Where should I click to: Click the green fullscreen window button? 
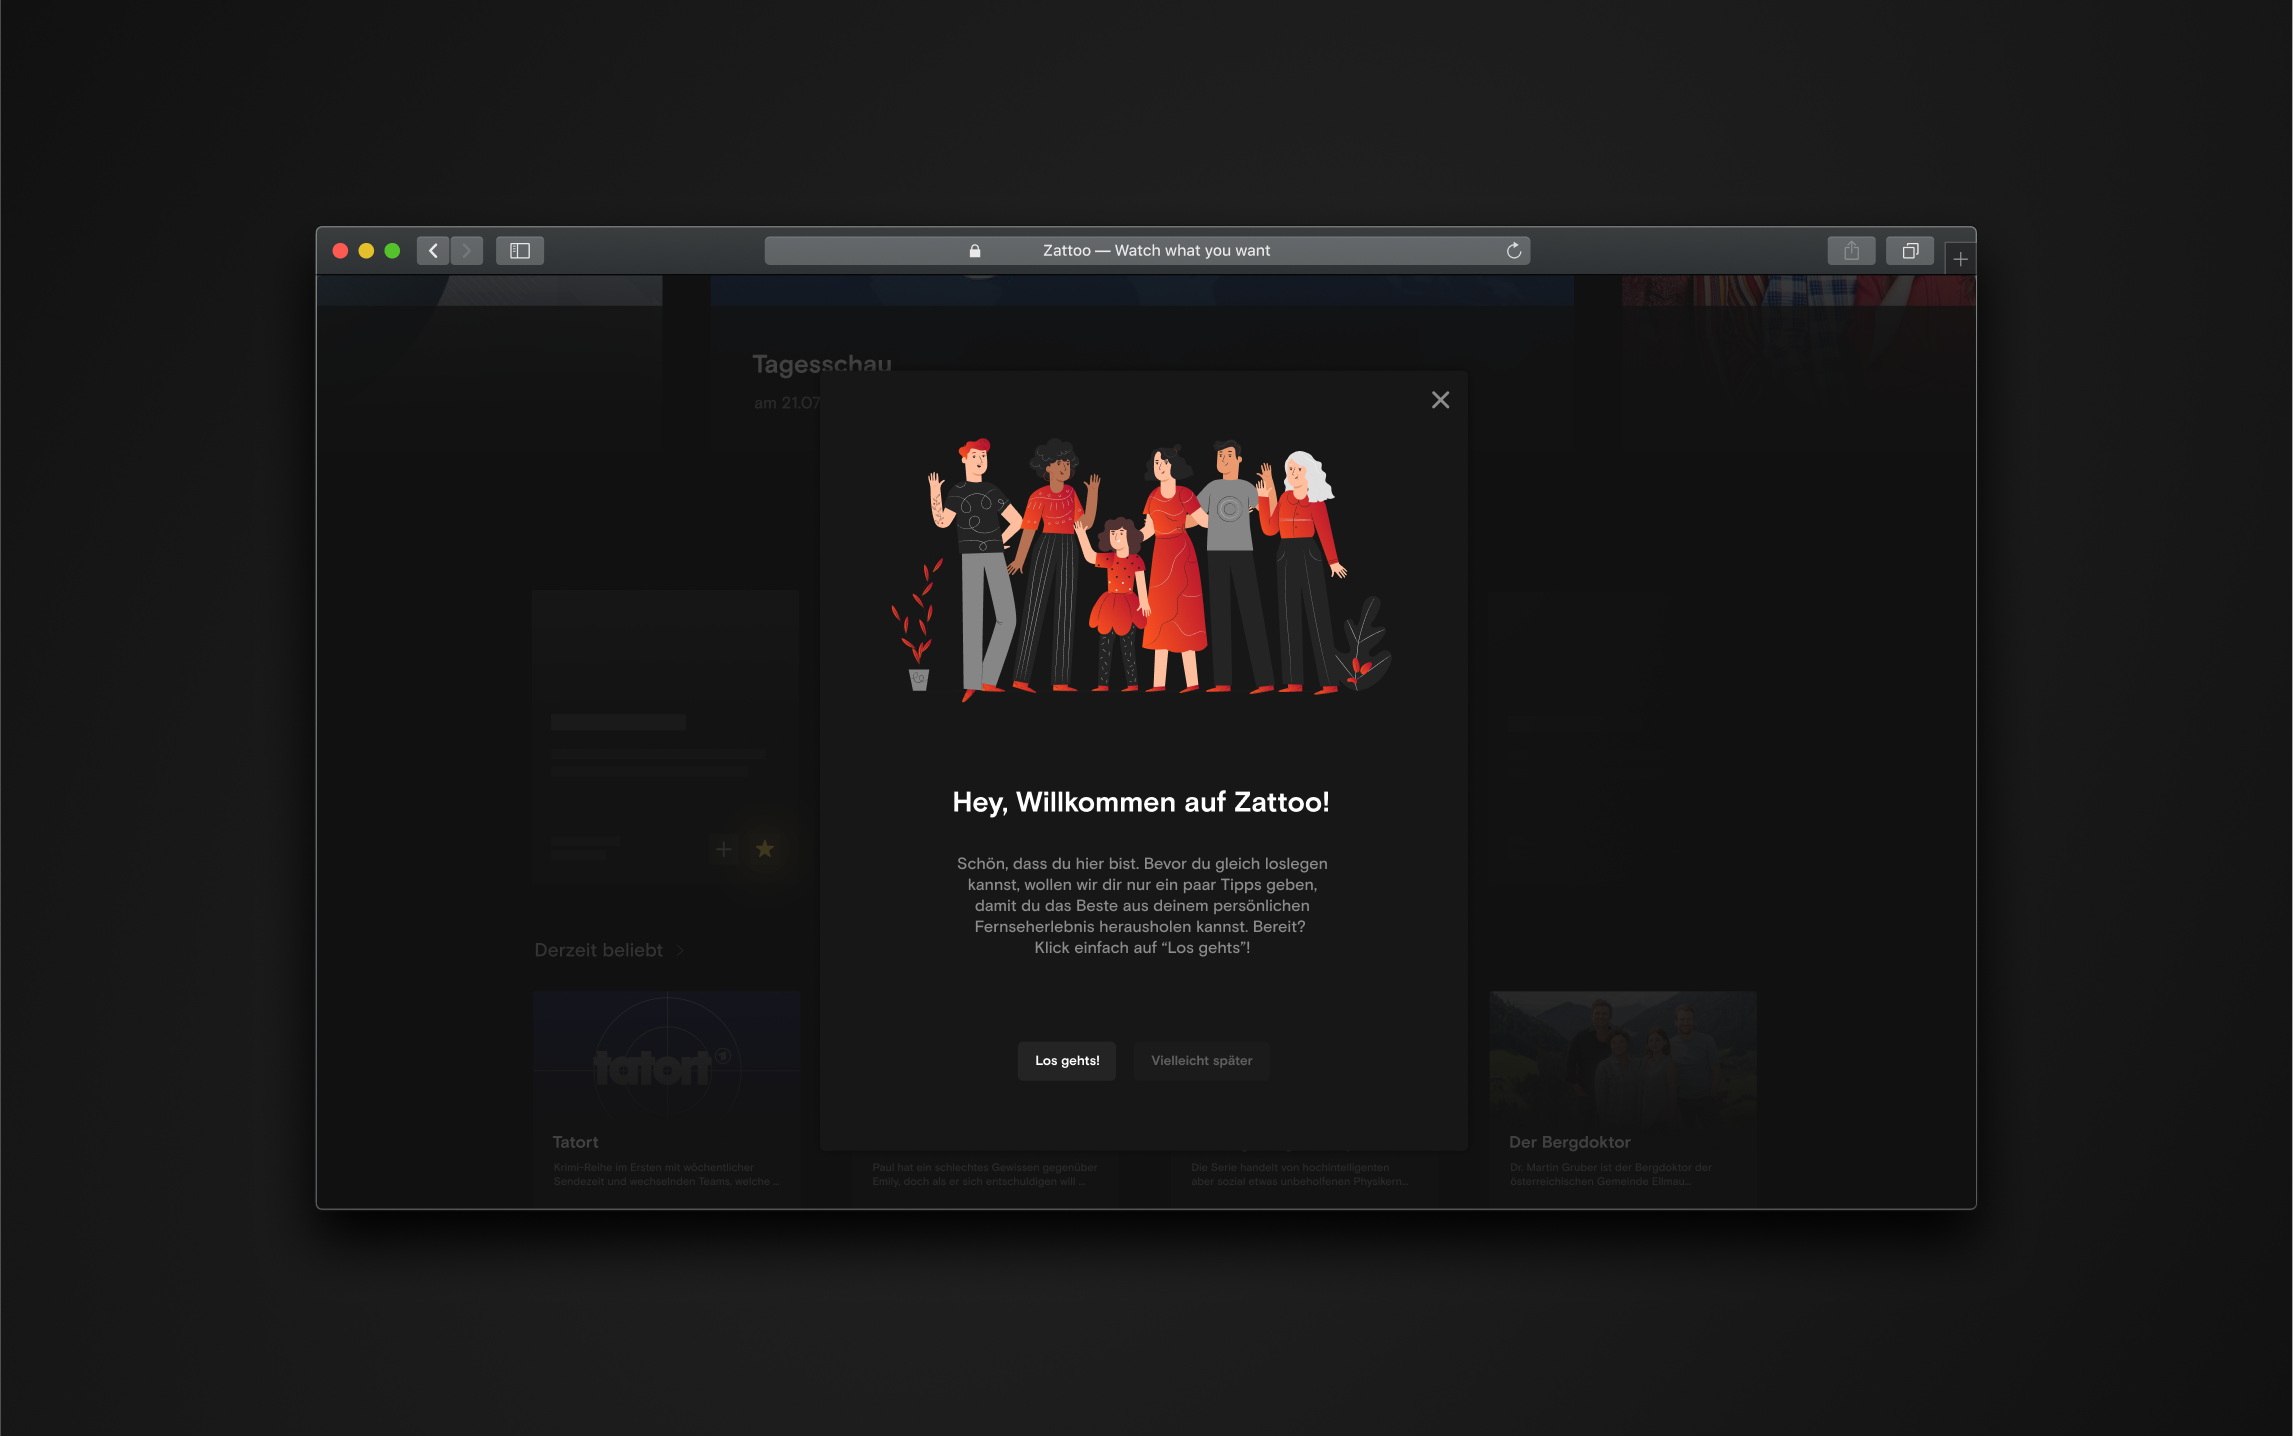[392, 250]
